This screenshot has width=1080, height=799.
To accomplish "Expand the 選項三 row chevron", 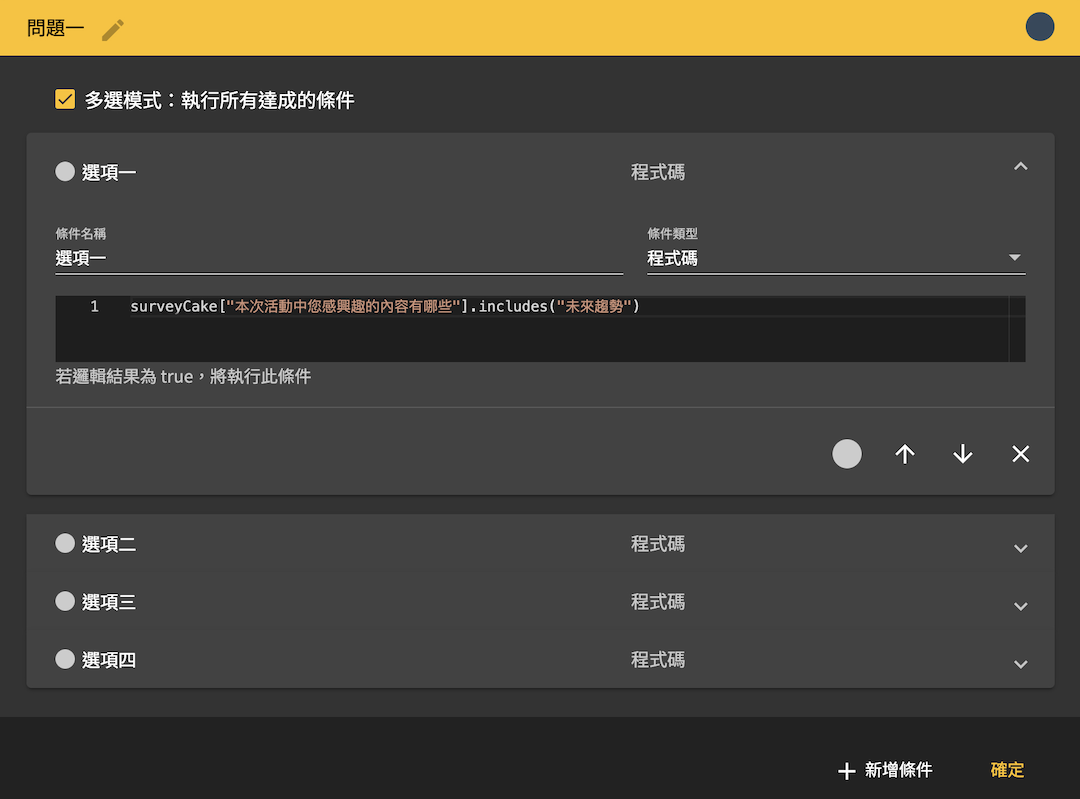I will click(x=1020, y=606).
